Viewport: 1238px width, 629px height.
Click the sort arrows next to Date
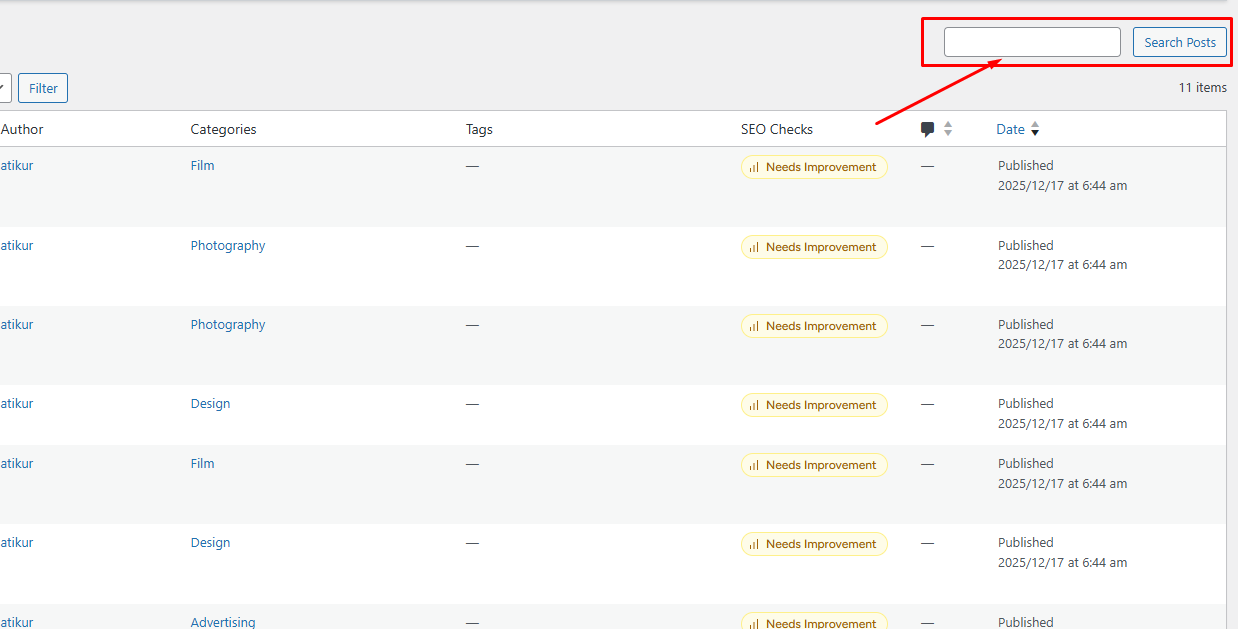tap(1035, 129)
